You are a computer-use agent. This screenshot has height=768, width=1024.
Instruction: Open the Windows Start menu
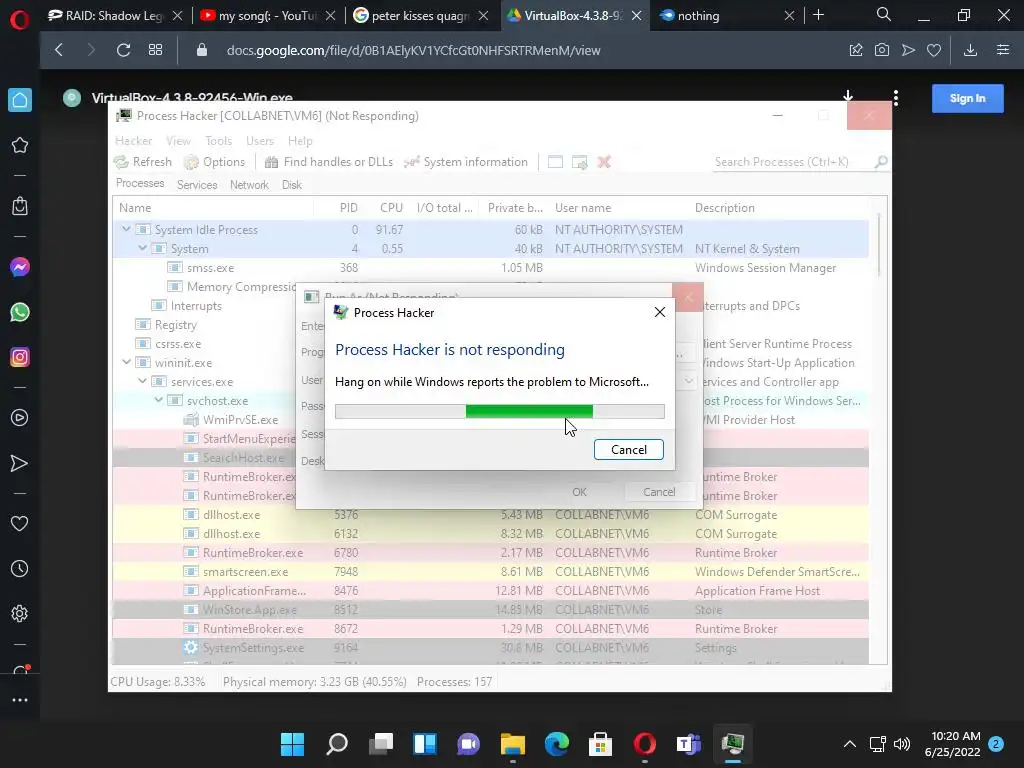pos(292,743)
